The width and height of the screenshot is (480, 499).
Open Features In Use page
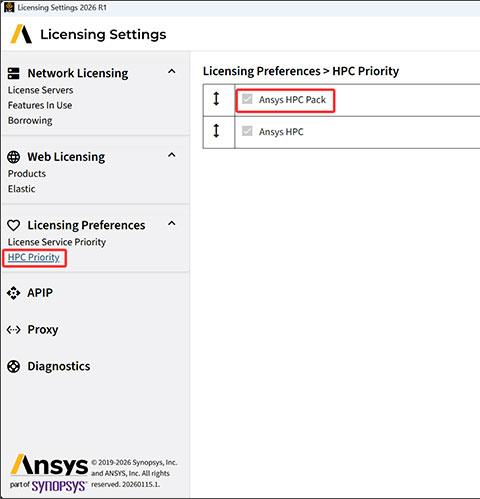40,105
